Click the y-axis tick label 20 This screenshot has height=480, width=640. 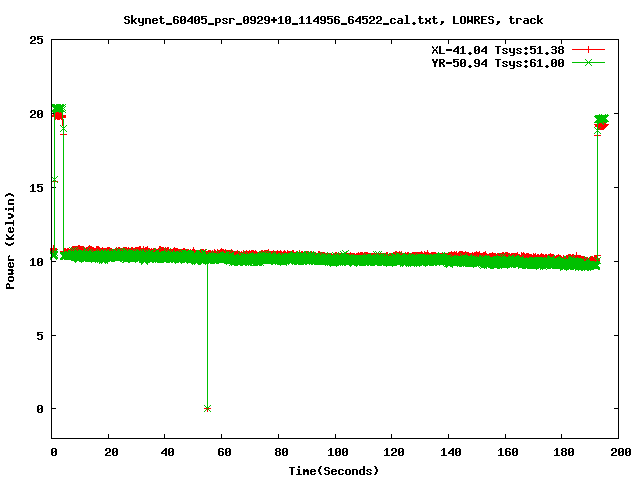(x=36, y=114)
